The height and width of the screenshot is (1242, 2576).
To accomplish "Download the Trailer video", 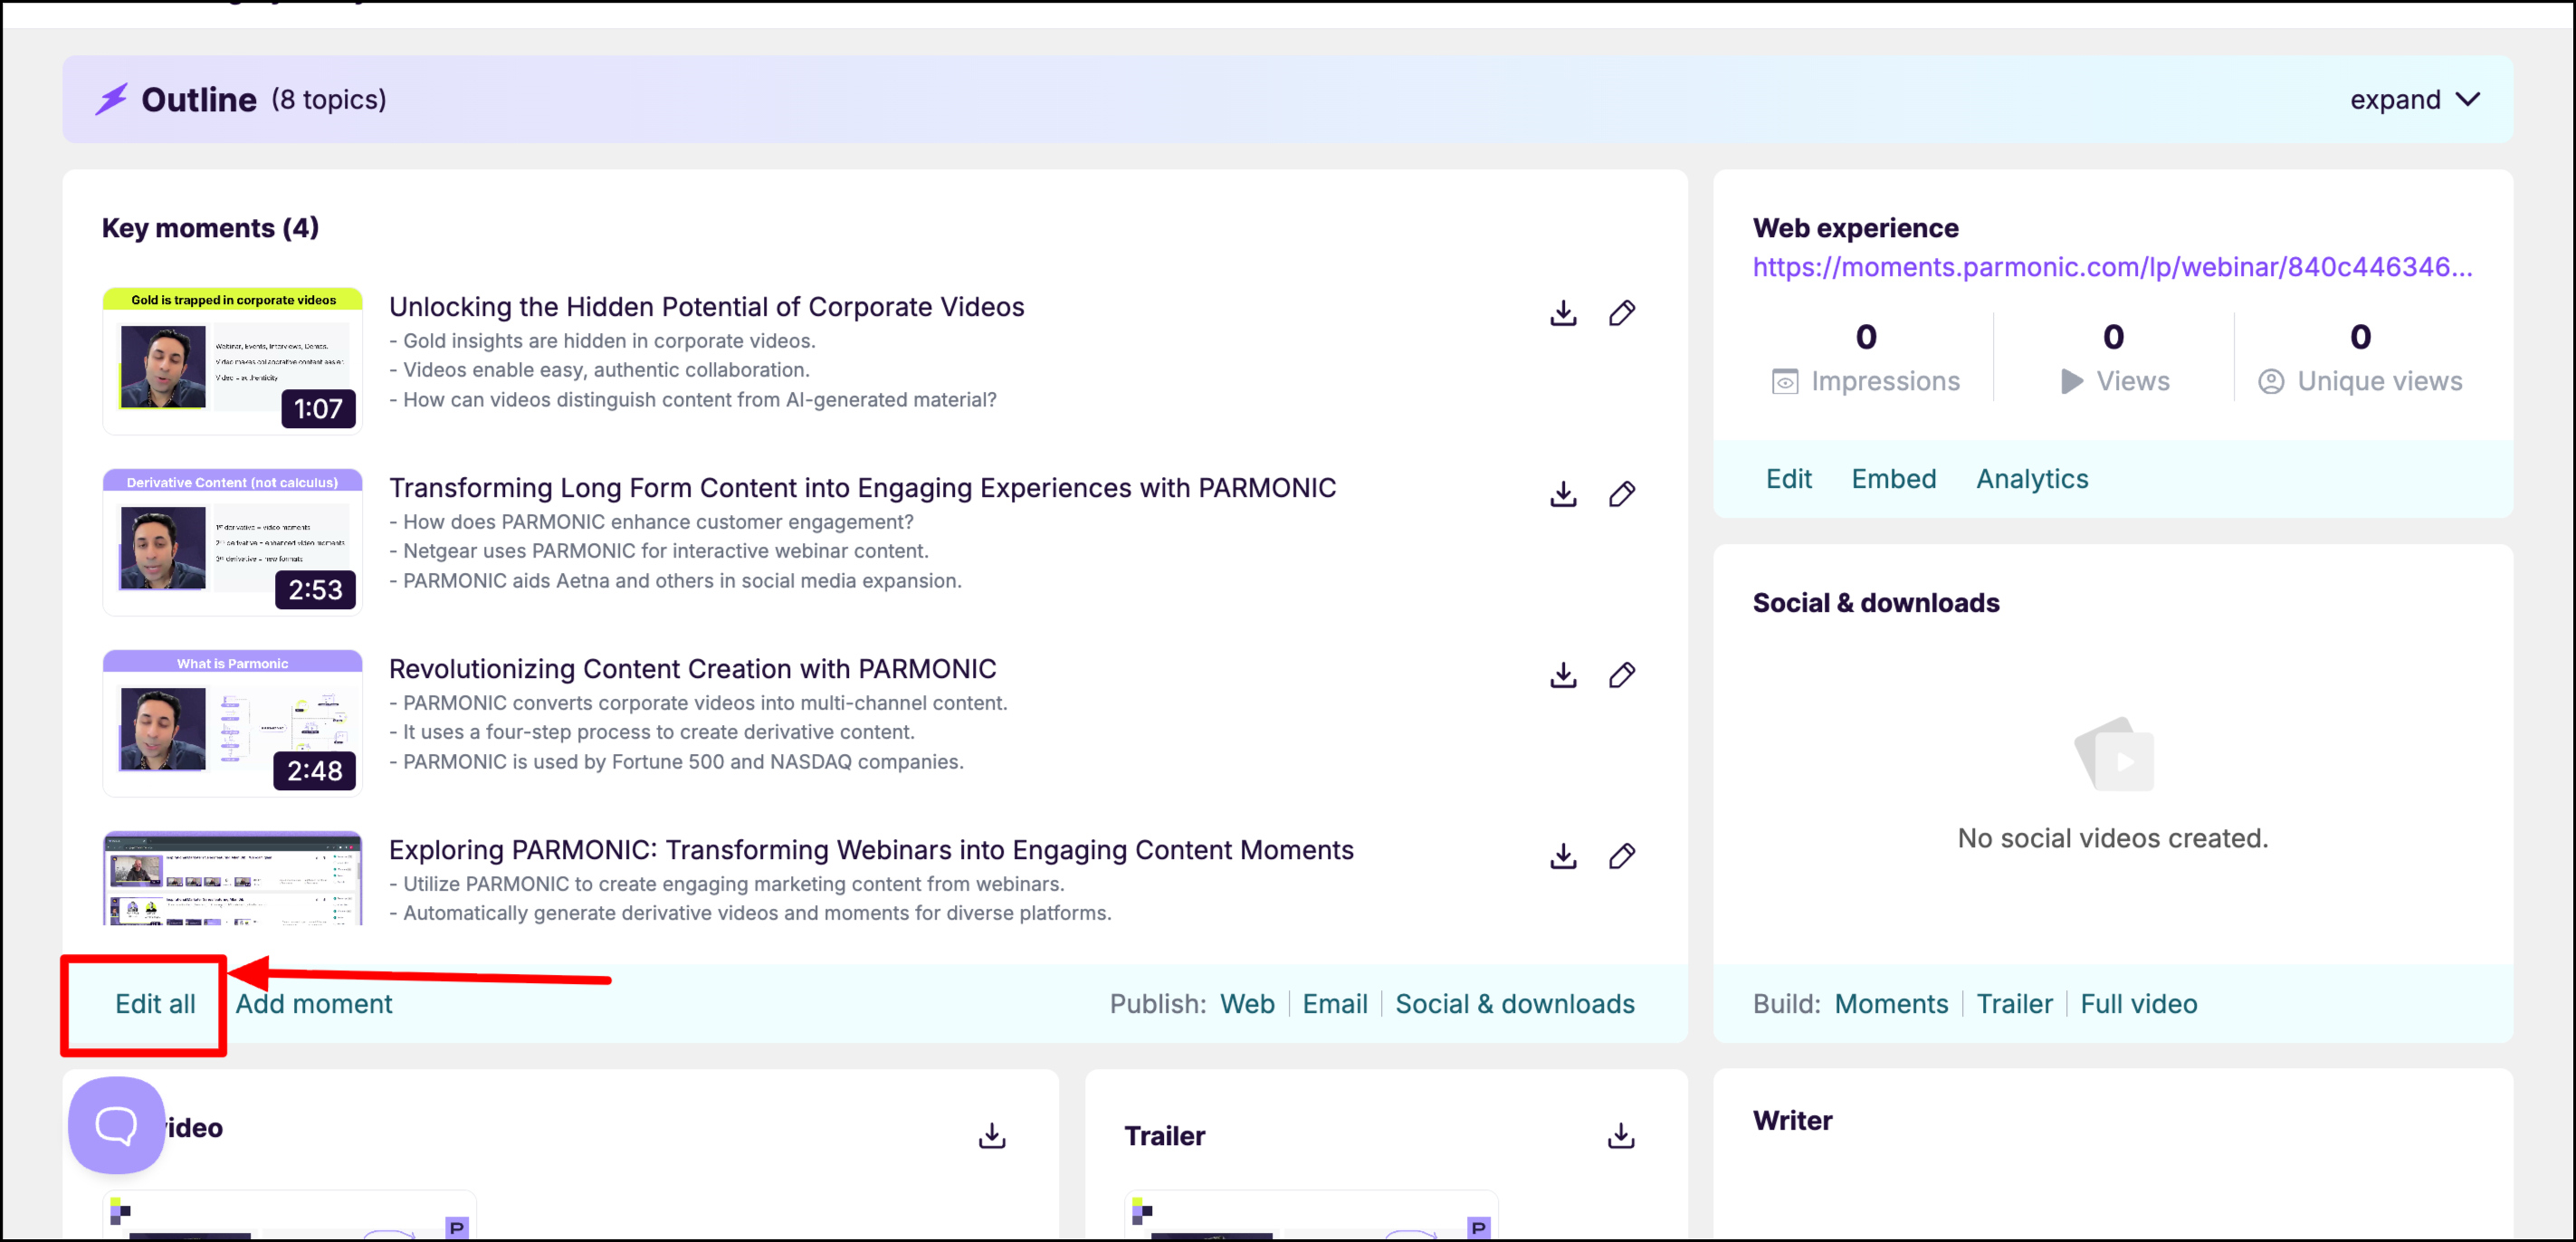I will tap(1620, 1135).
